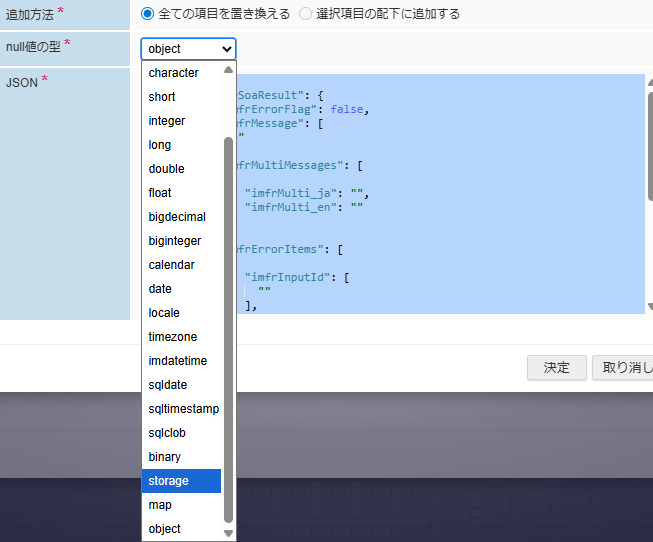Image resolution: width=653 pixels, height=542 pixels.
Task: Choose 'object' at the bottom of the list
Action: pyautogui.click(x=180, y=529)
